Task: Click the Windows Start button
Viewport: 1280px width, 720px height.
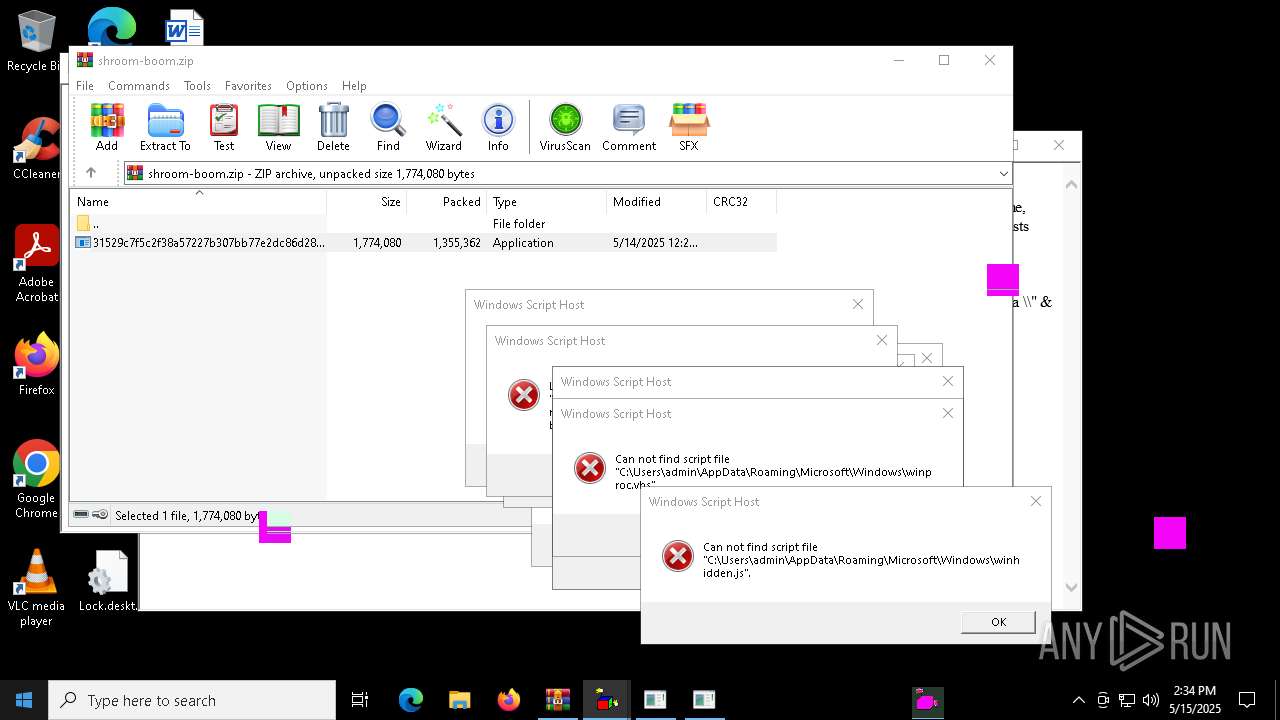Action: (x=24, y=700)
